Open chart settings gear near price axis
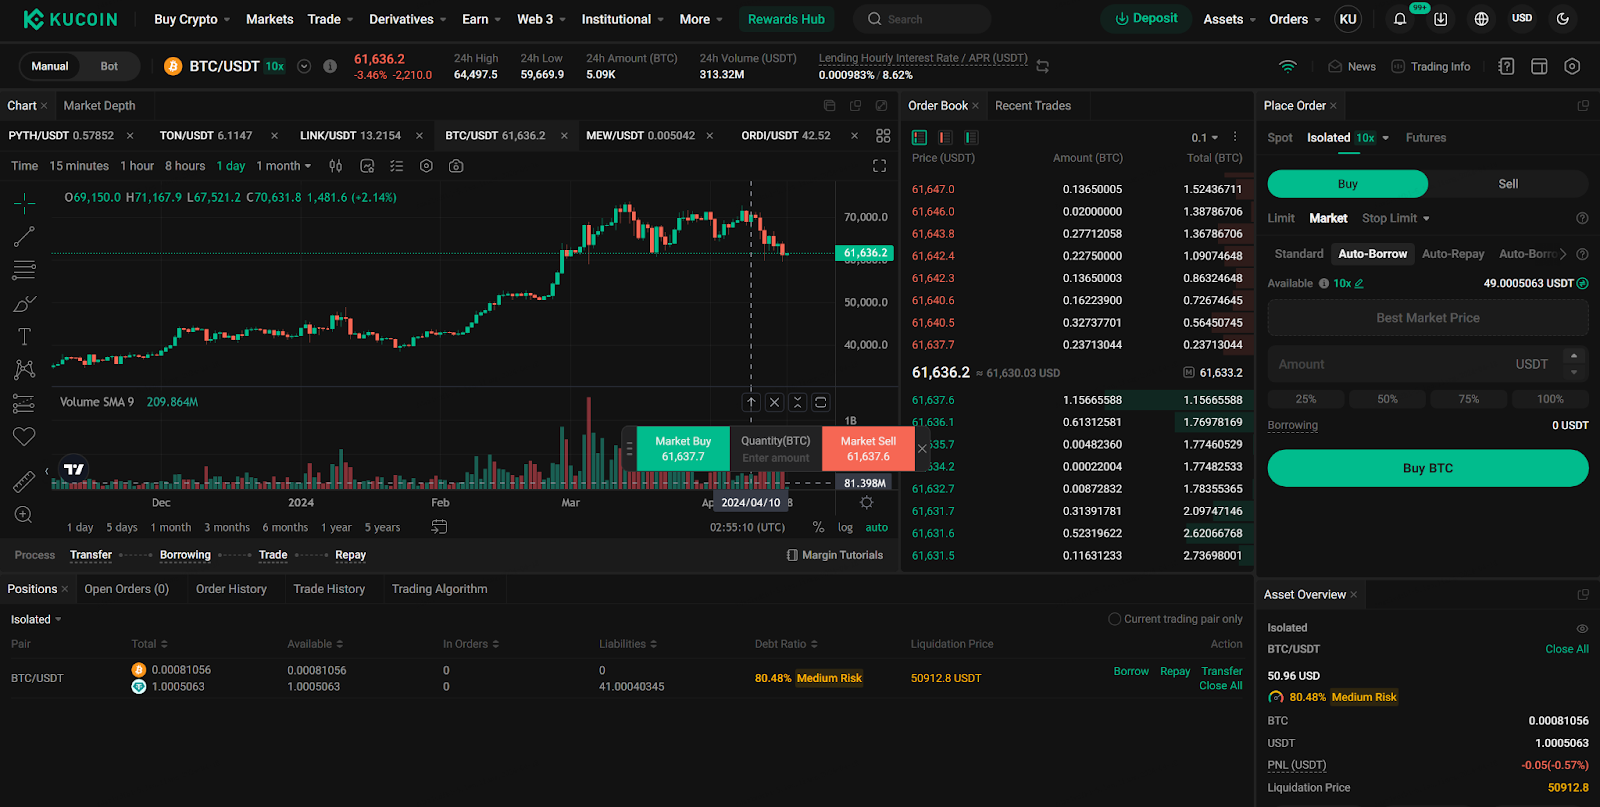The width and height of the screenshot is (1600, 807). click(x=866, y=503)
